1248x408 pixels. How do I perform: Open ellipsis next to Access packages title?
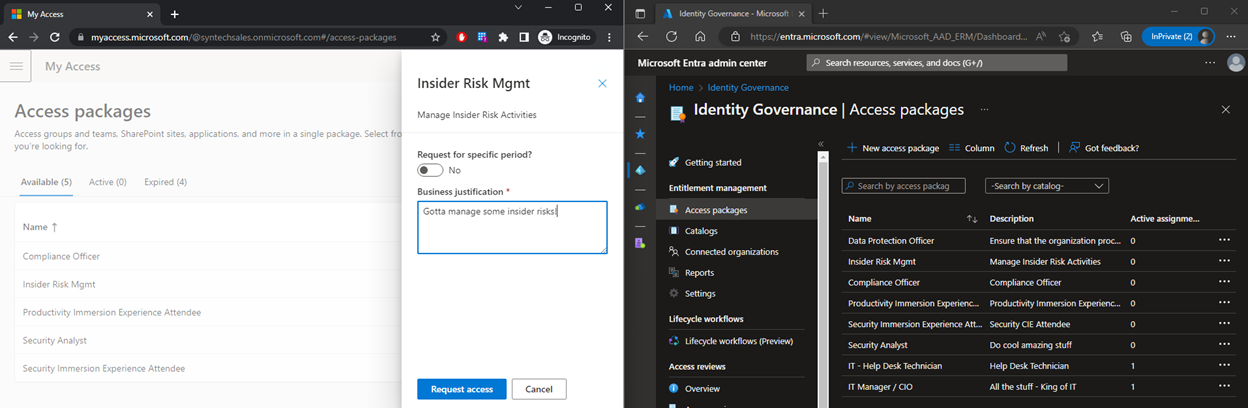click(984, 109)
